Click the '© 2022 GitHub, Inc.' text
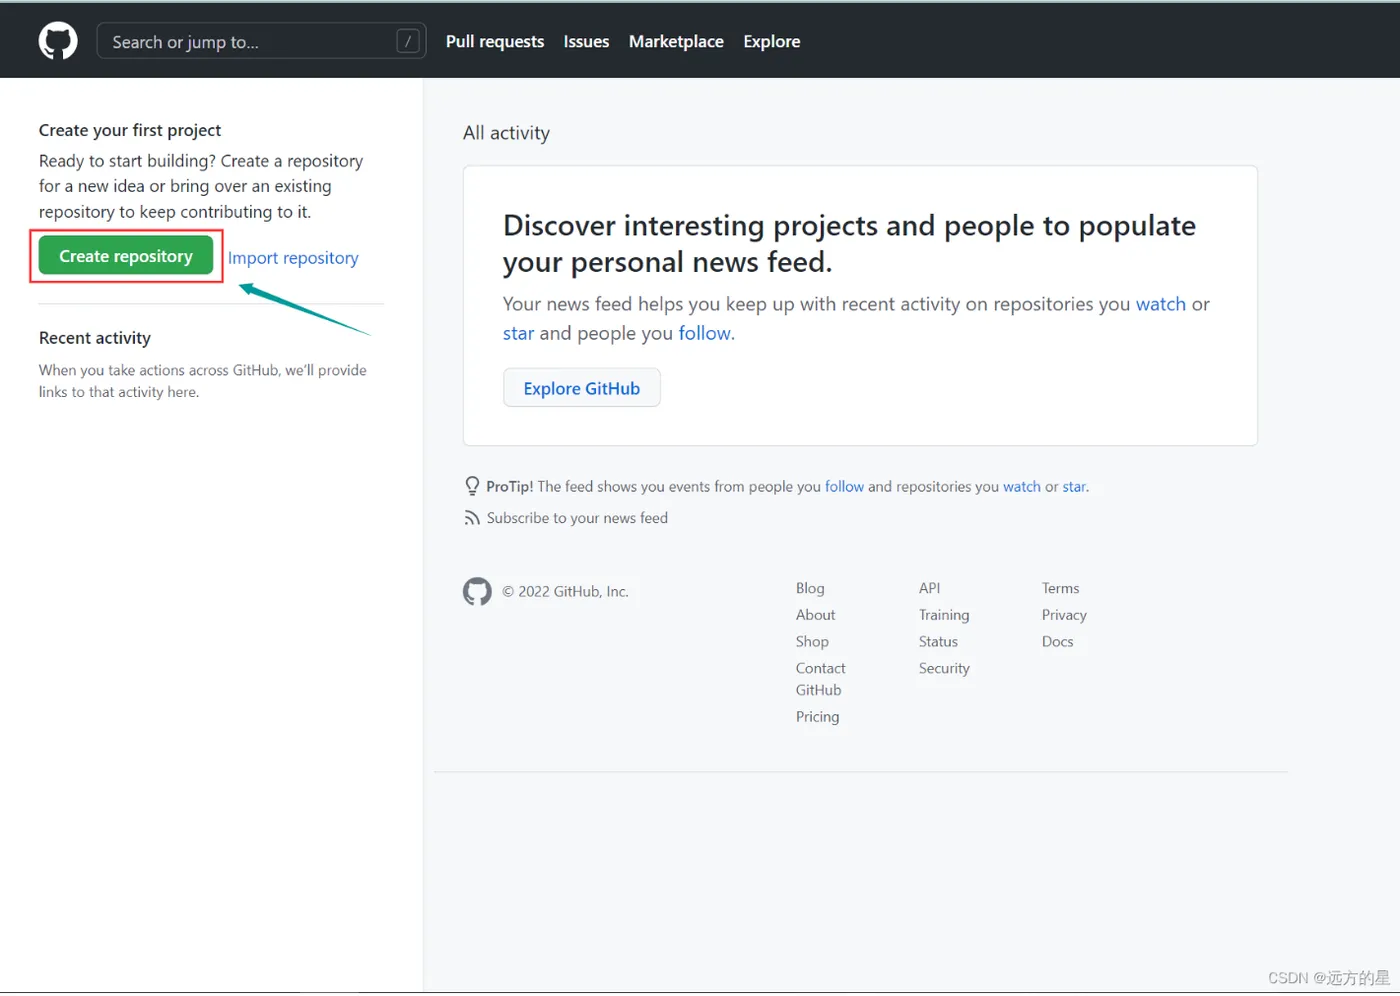Screen dimensions: 1400x996 (565, 592)
